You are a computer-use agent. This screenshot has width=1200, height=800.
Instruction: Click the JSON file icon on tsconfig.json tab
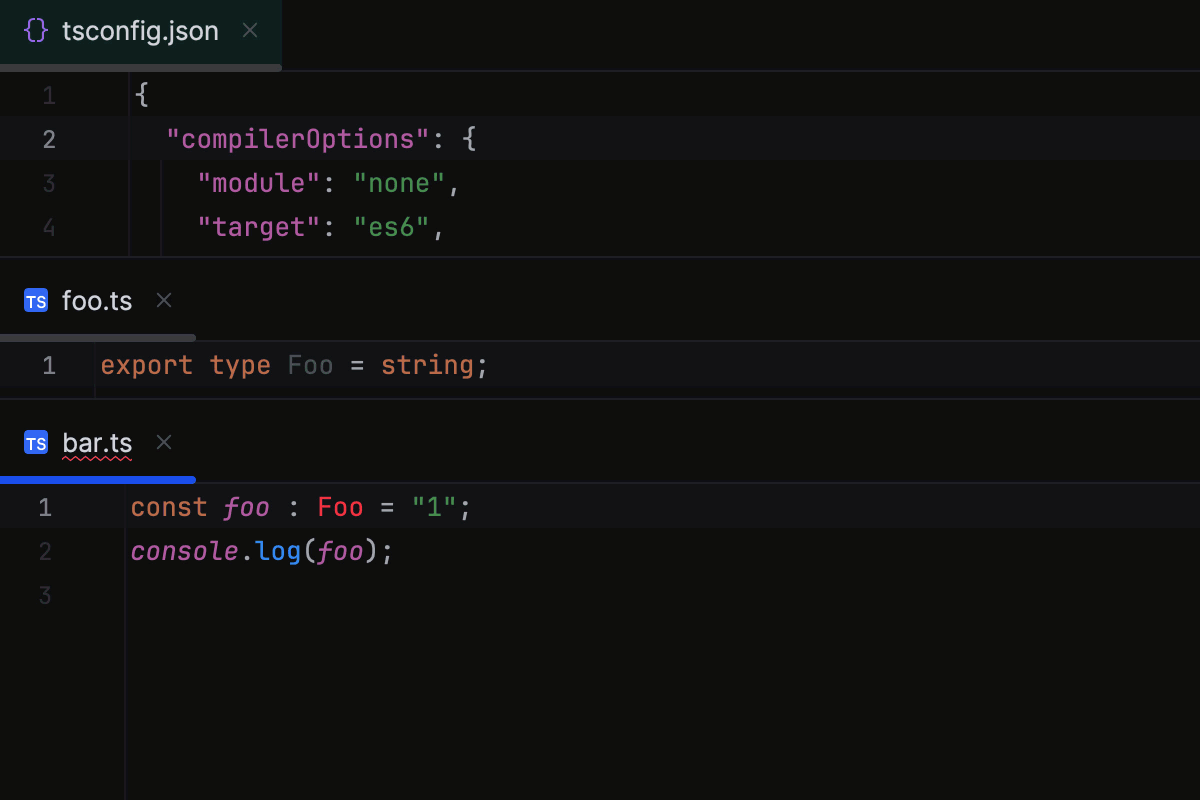pos(35,30)
